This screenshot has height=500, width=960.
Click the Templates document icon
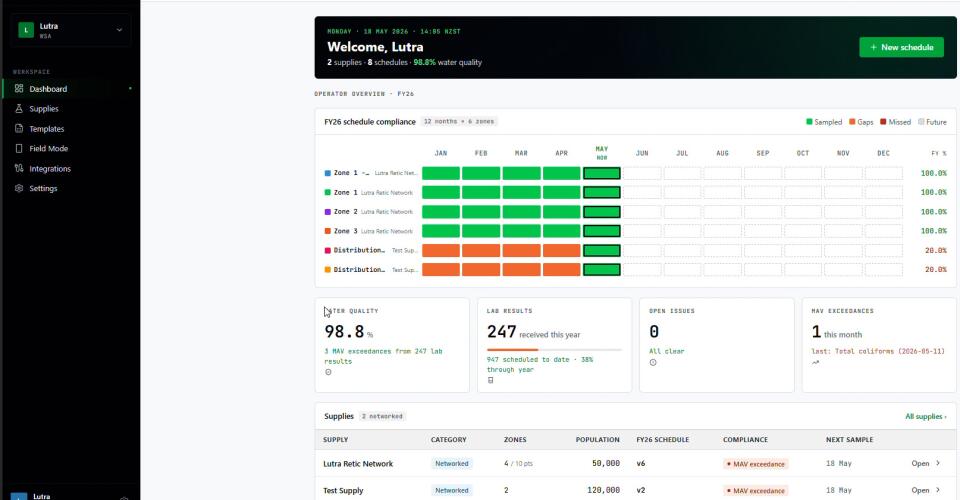[x=19, y=129]
